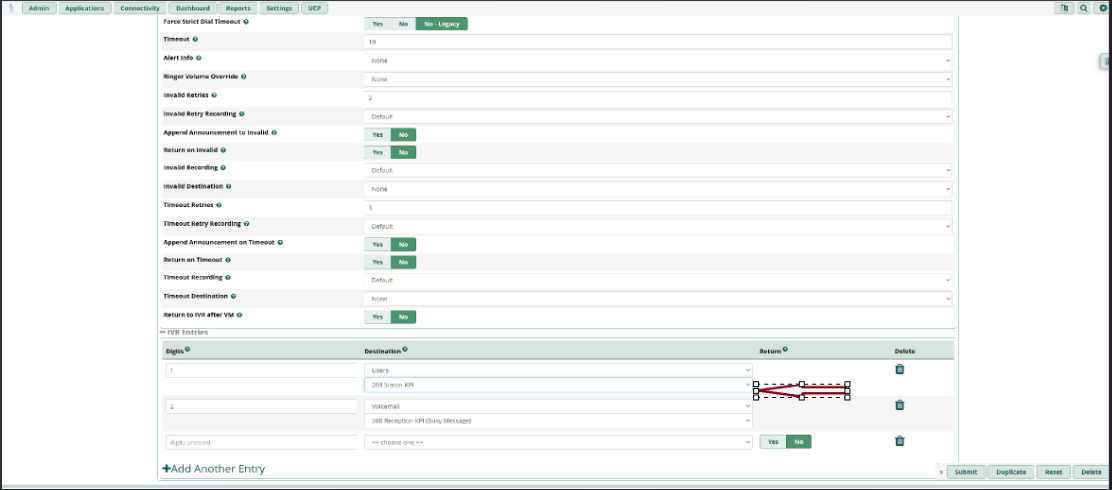Show help for Return on Timeout
This screenshot has height=490, width=1112.
(x=229, y=260)
